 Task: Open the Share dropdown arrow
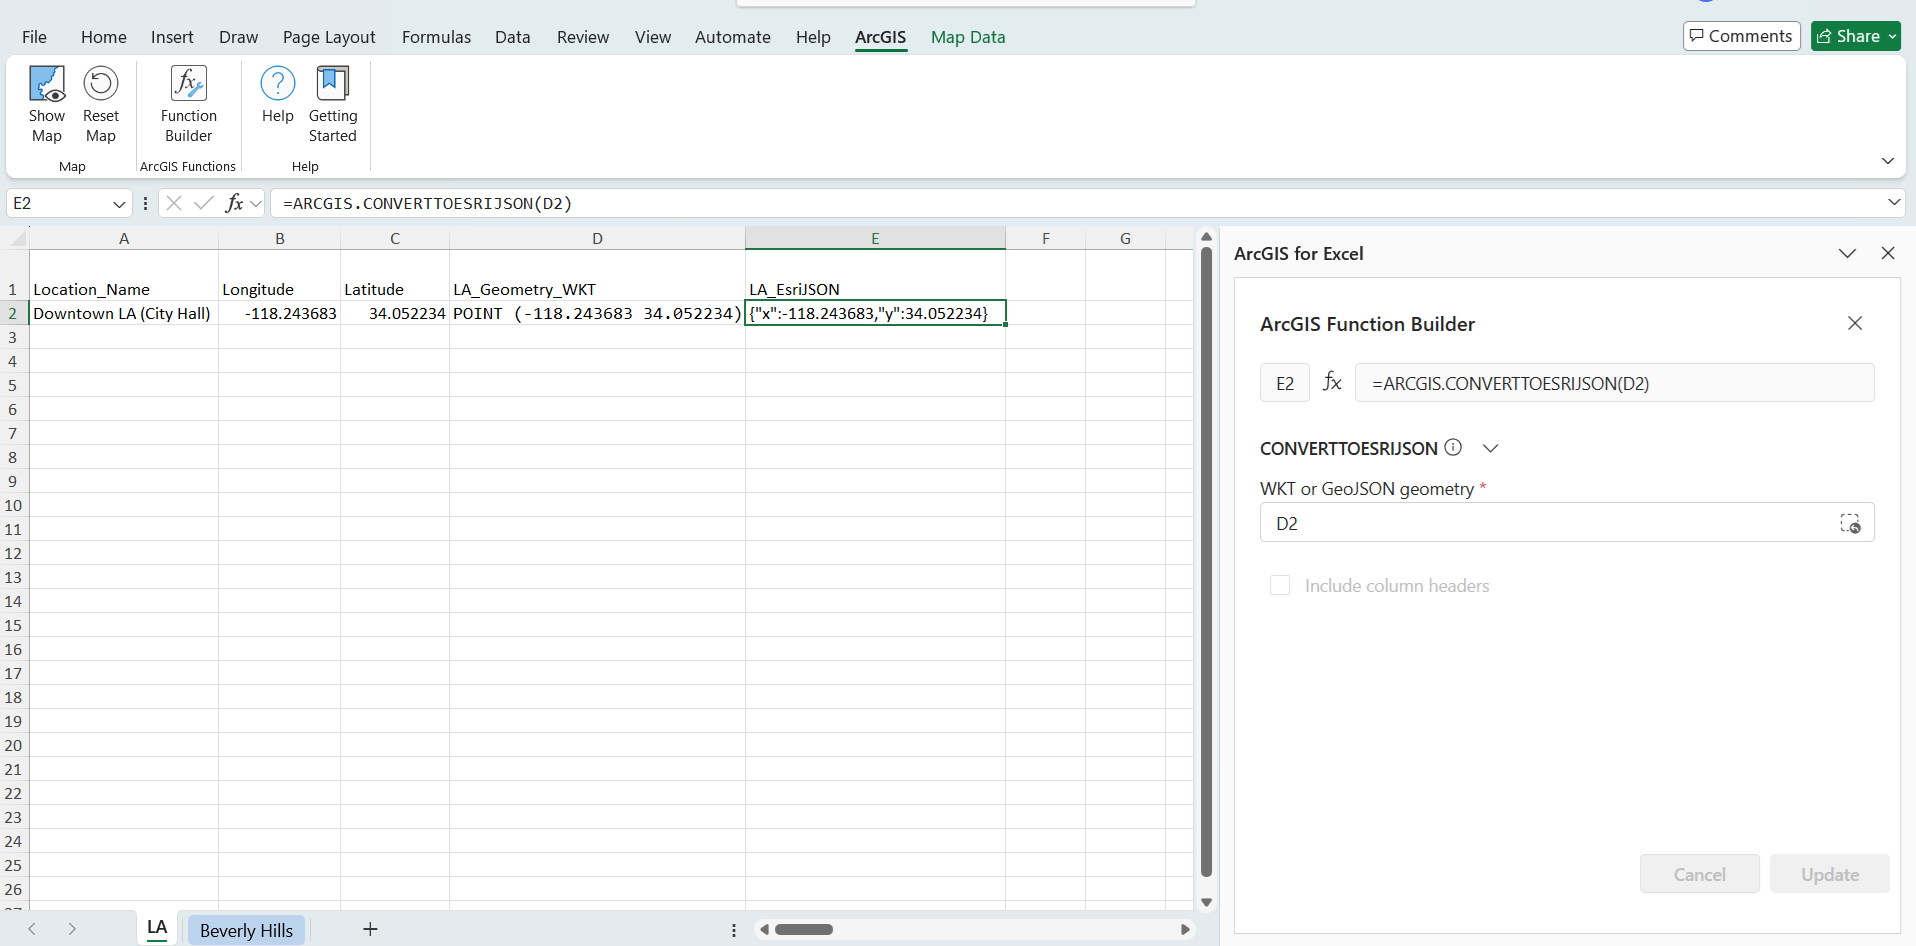[1892, 37]
